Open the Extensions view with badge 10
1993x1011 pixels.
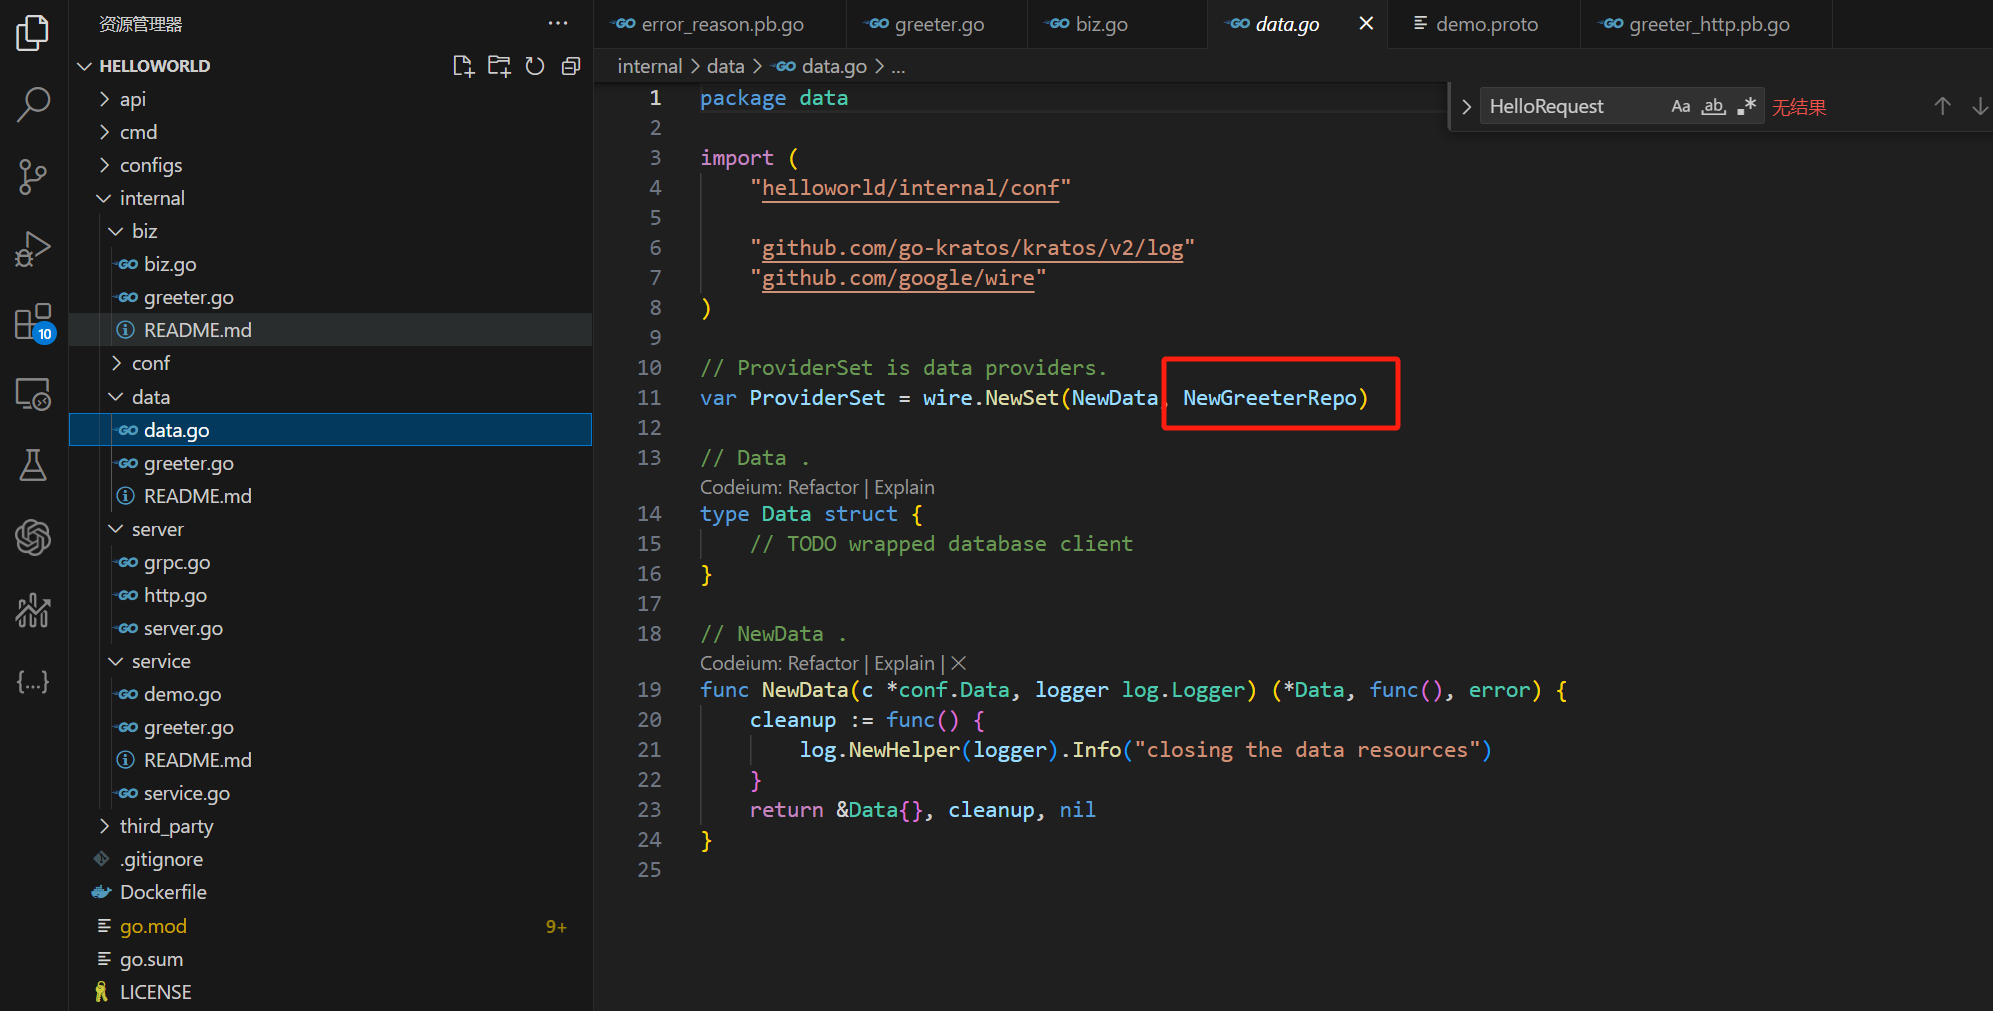tap(33, 322)
